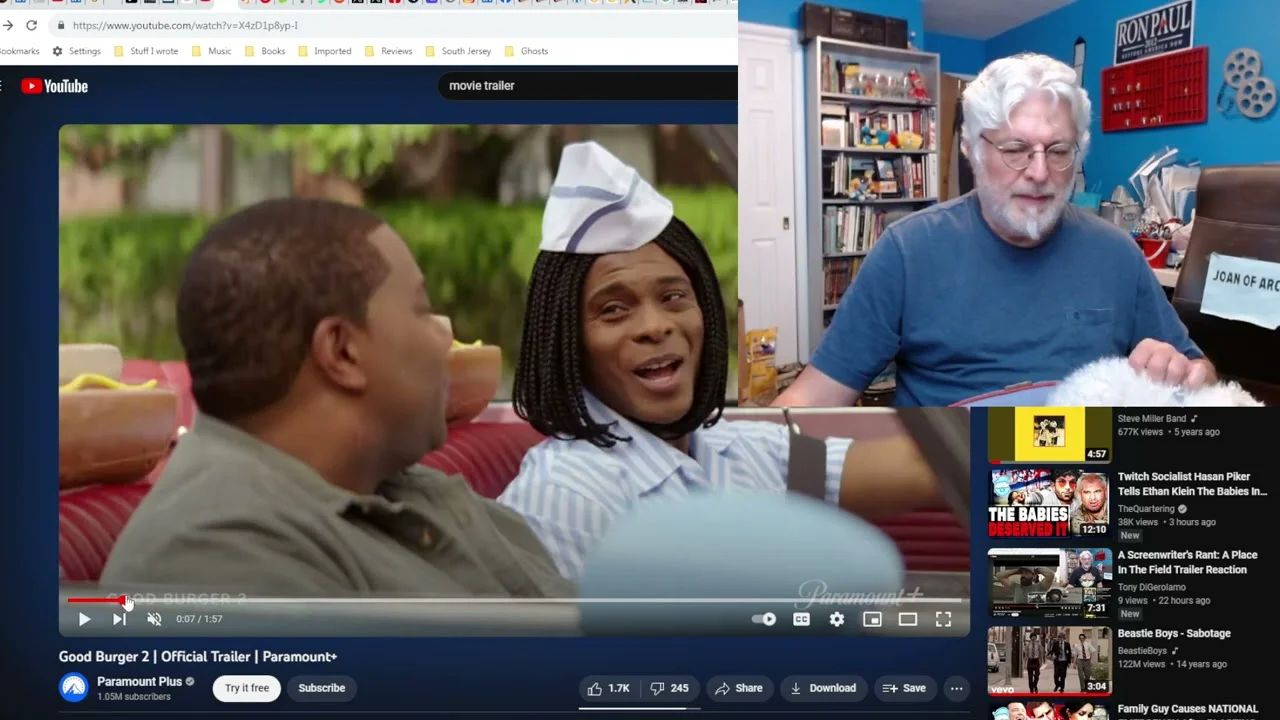Open more actions three-dot menu
Viewport: 1280px width, 720px height.
point(956,688)
